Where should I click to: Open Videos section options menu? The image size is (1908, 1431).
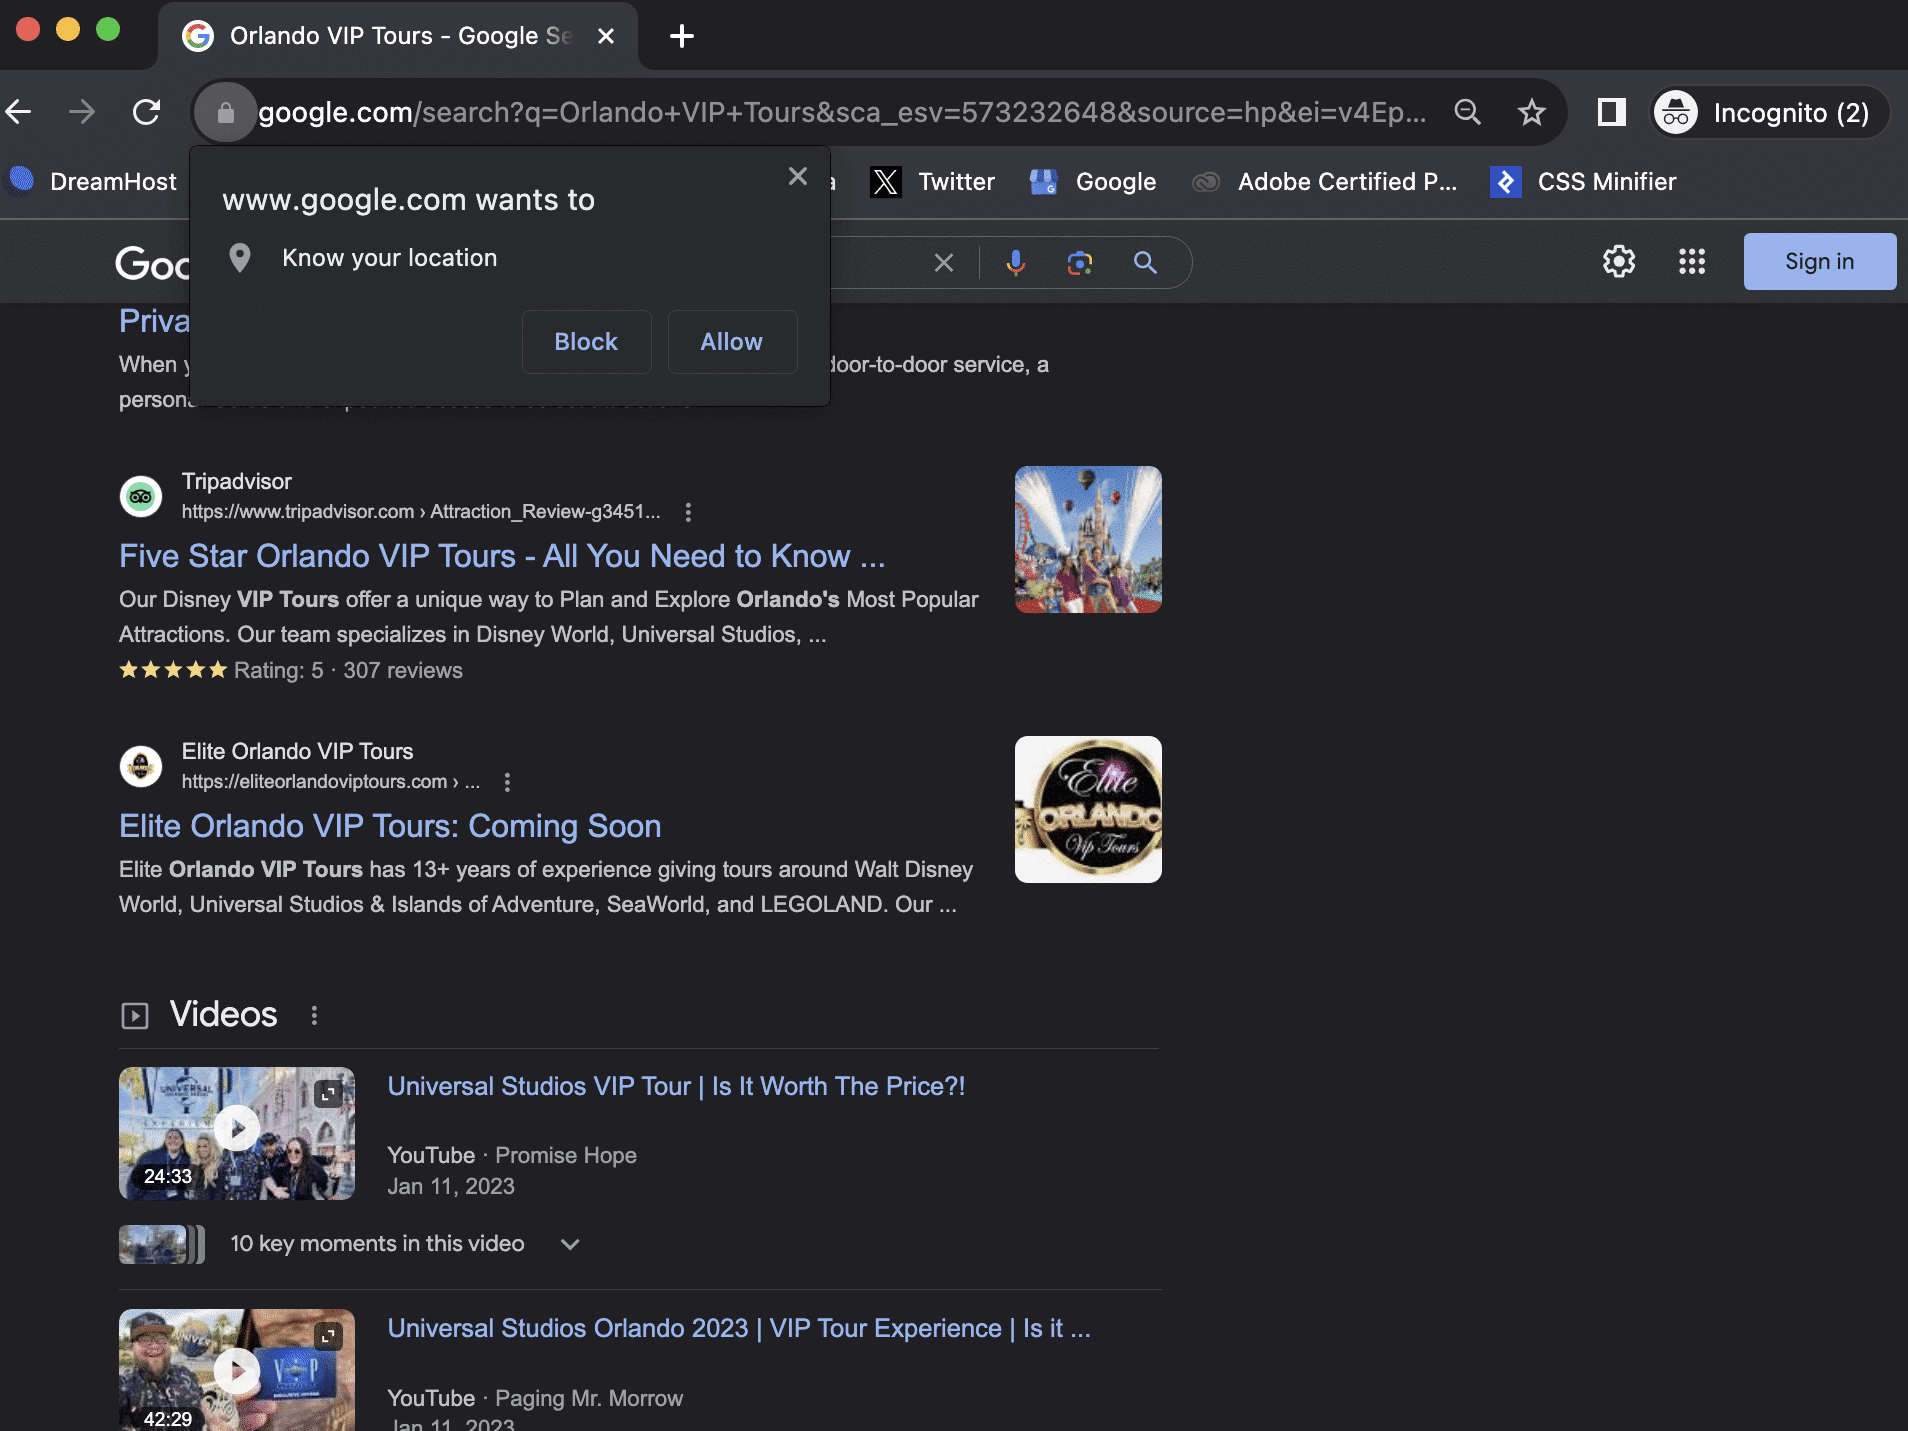314,1015
